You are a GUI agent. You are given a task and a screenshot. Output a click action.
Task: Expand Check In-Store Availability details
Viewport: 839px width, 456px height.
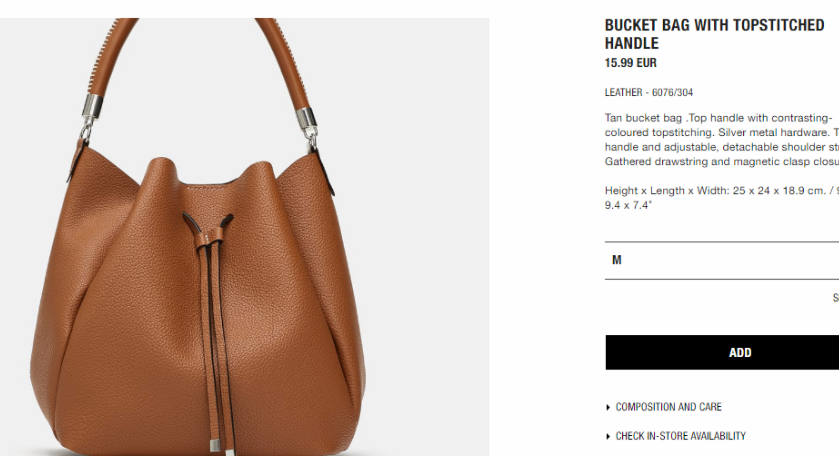[x=680, y=436]
